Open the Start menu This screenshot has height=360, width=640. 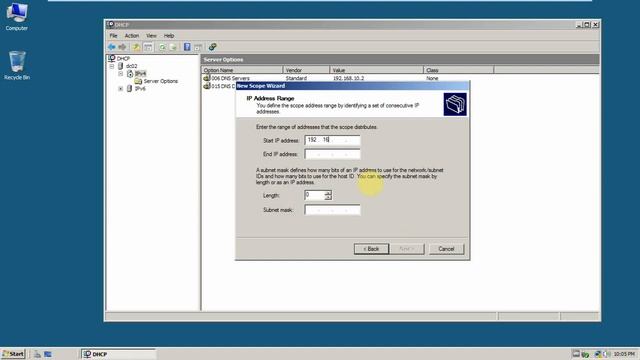(13, 354)
